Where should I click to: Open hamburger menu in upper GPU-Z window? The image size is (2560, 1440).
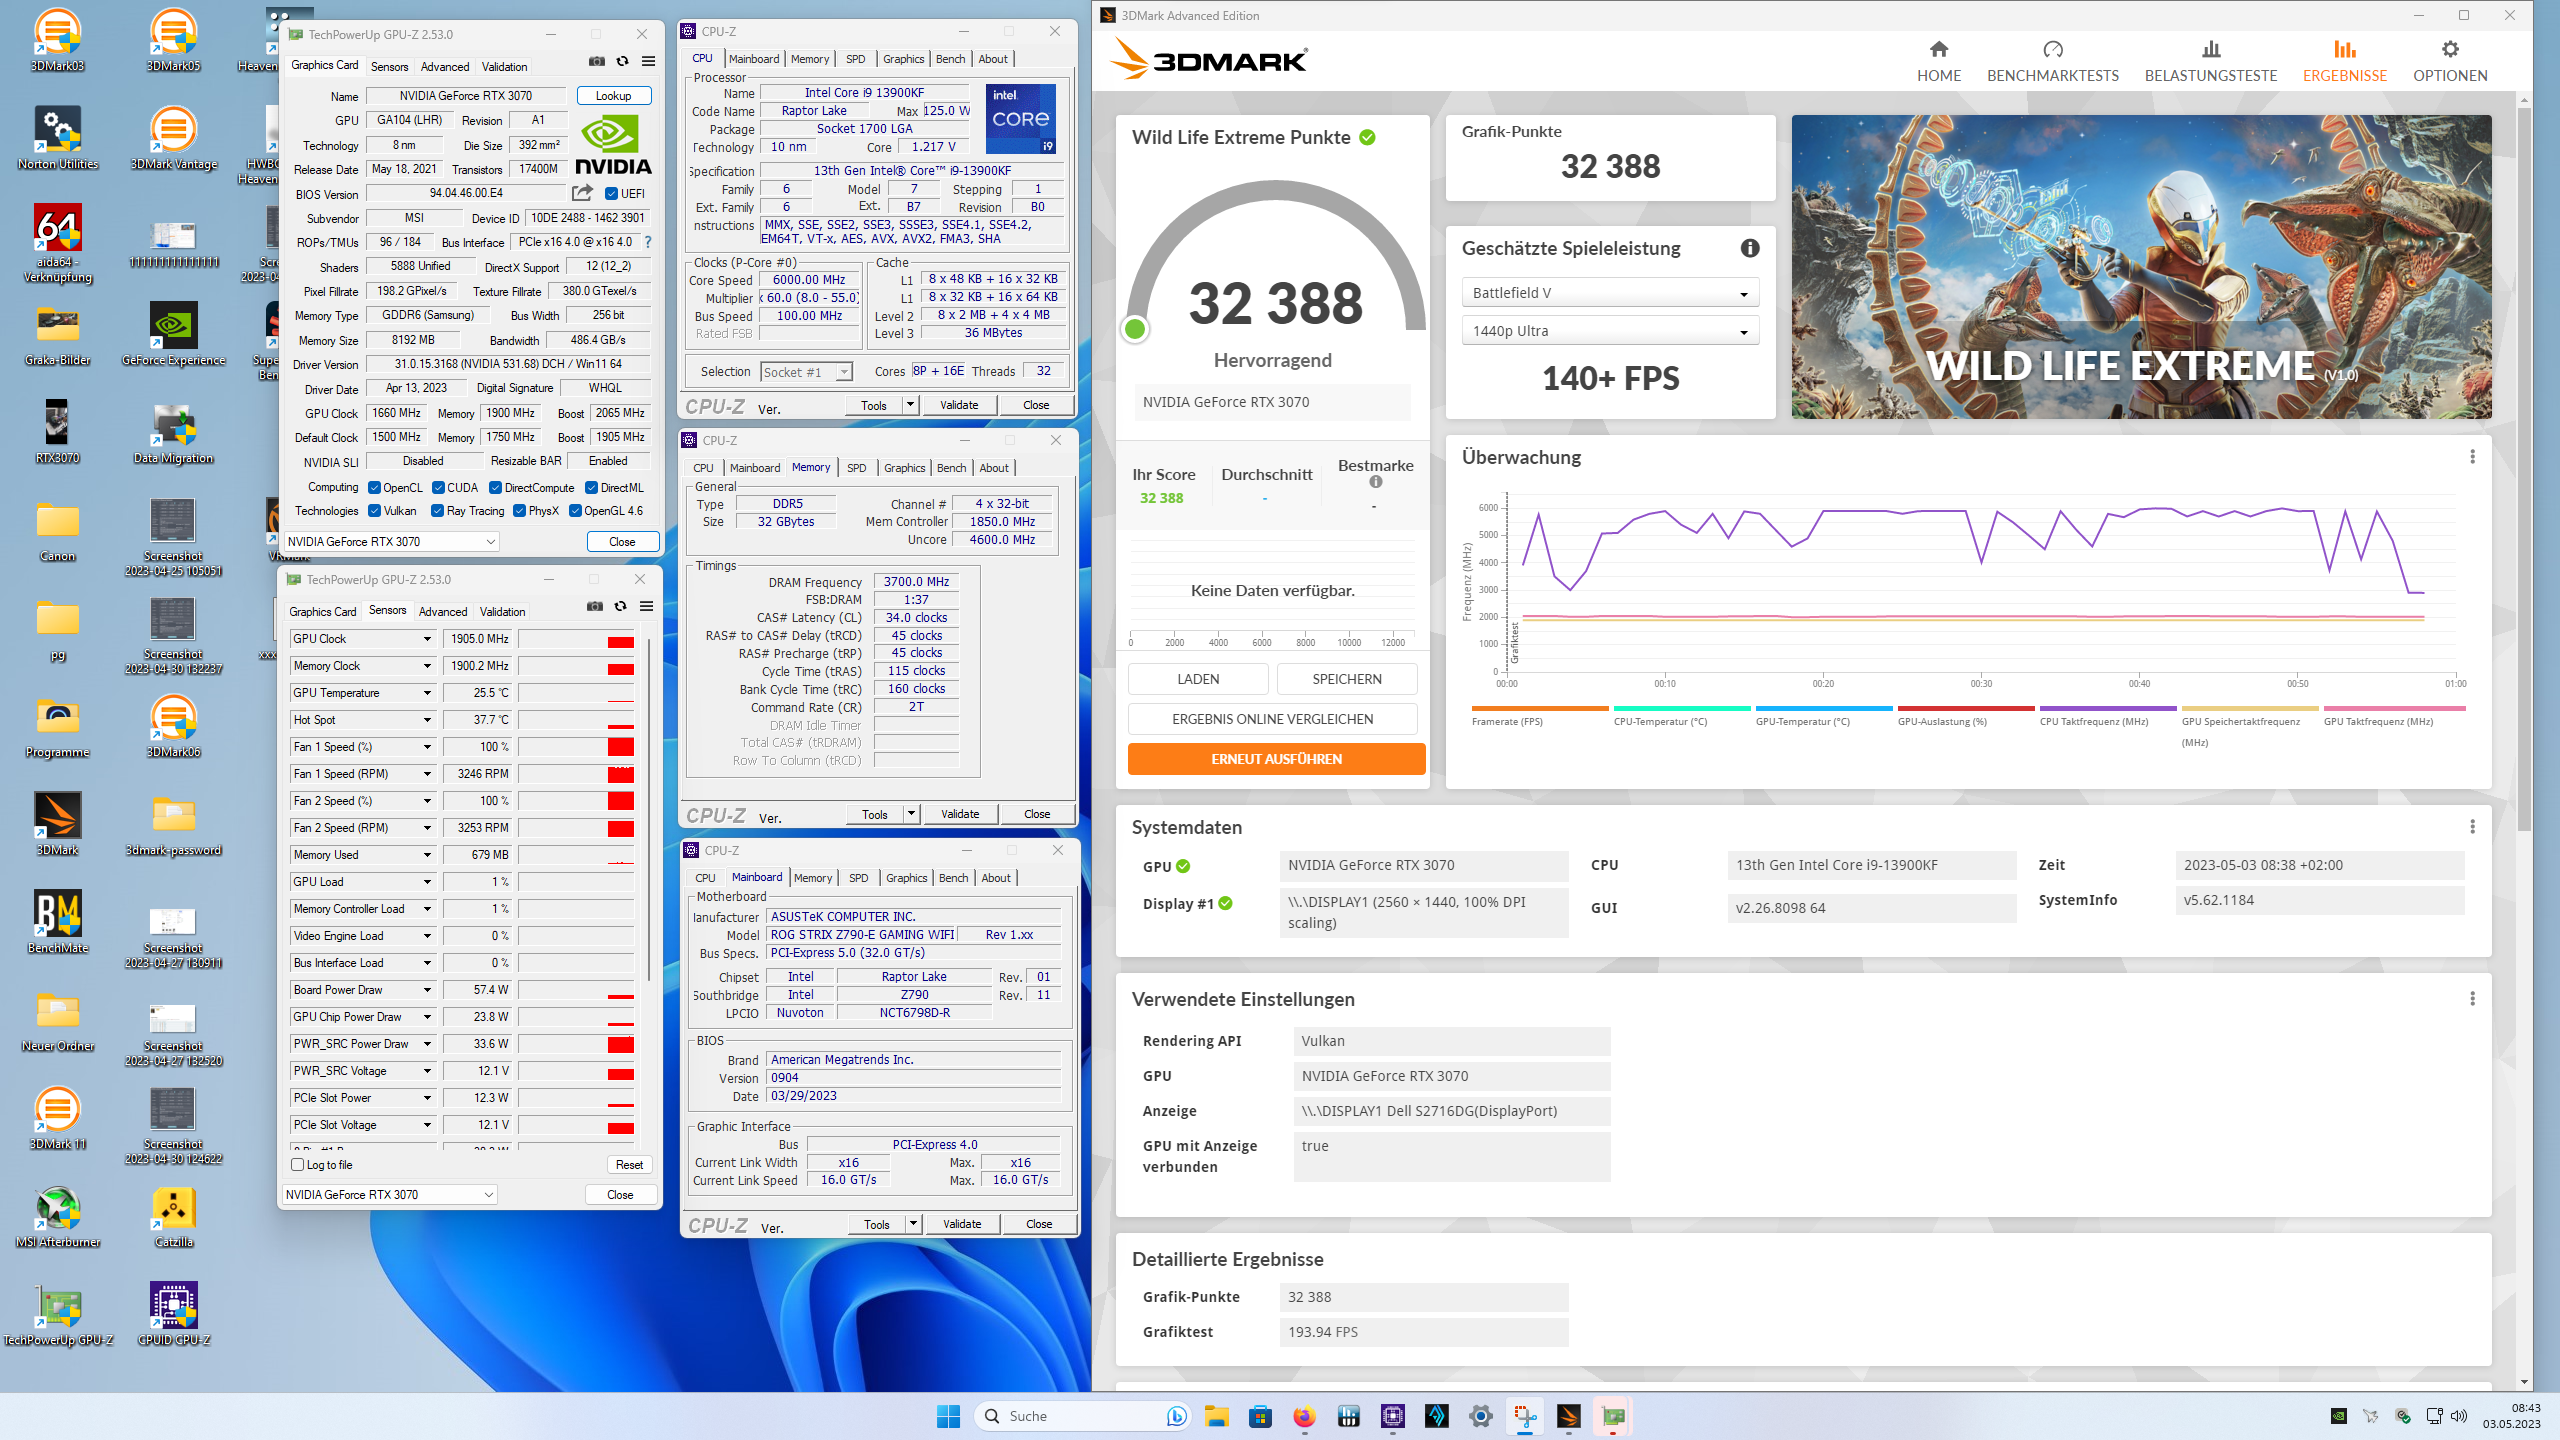click(x=648, y=61)
